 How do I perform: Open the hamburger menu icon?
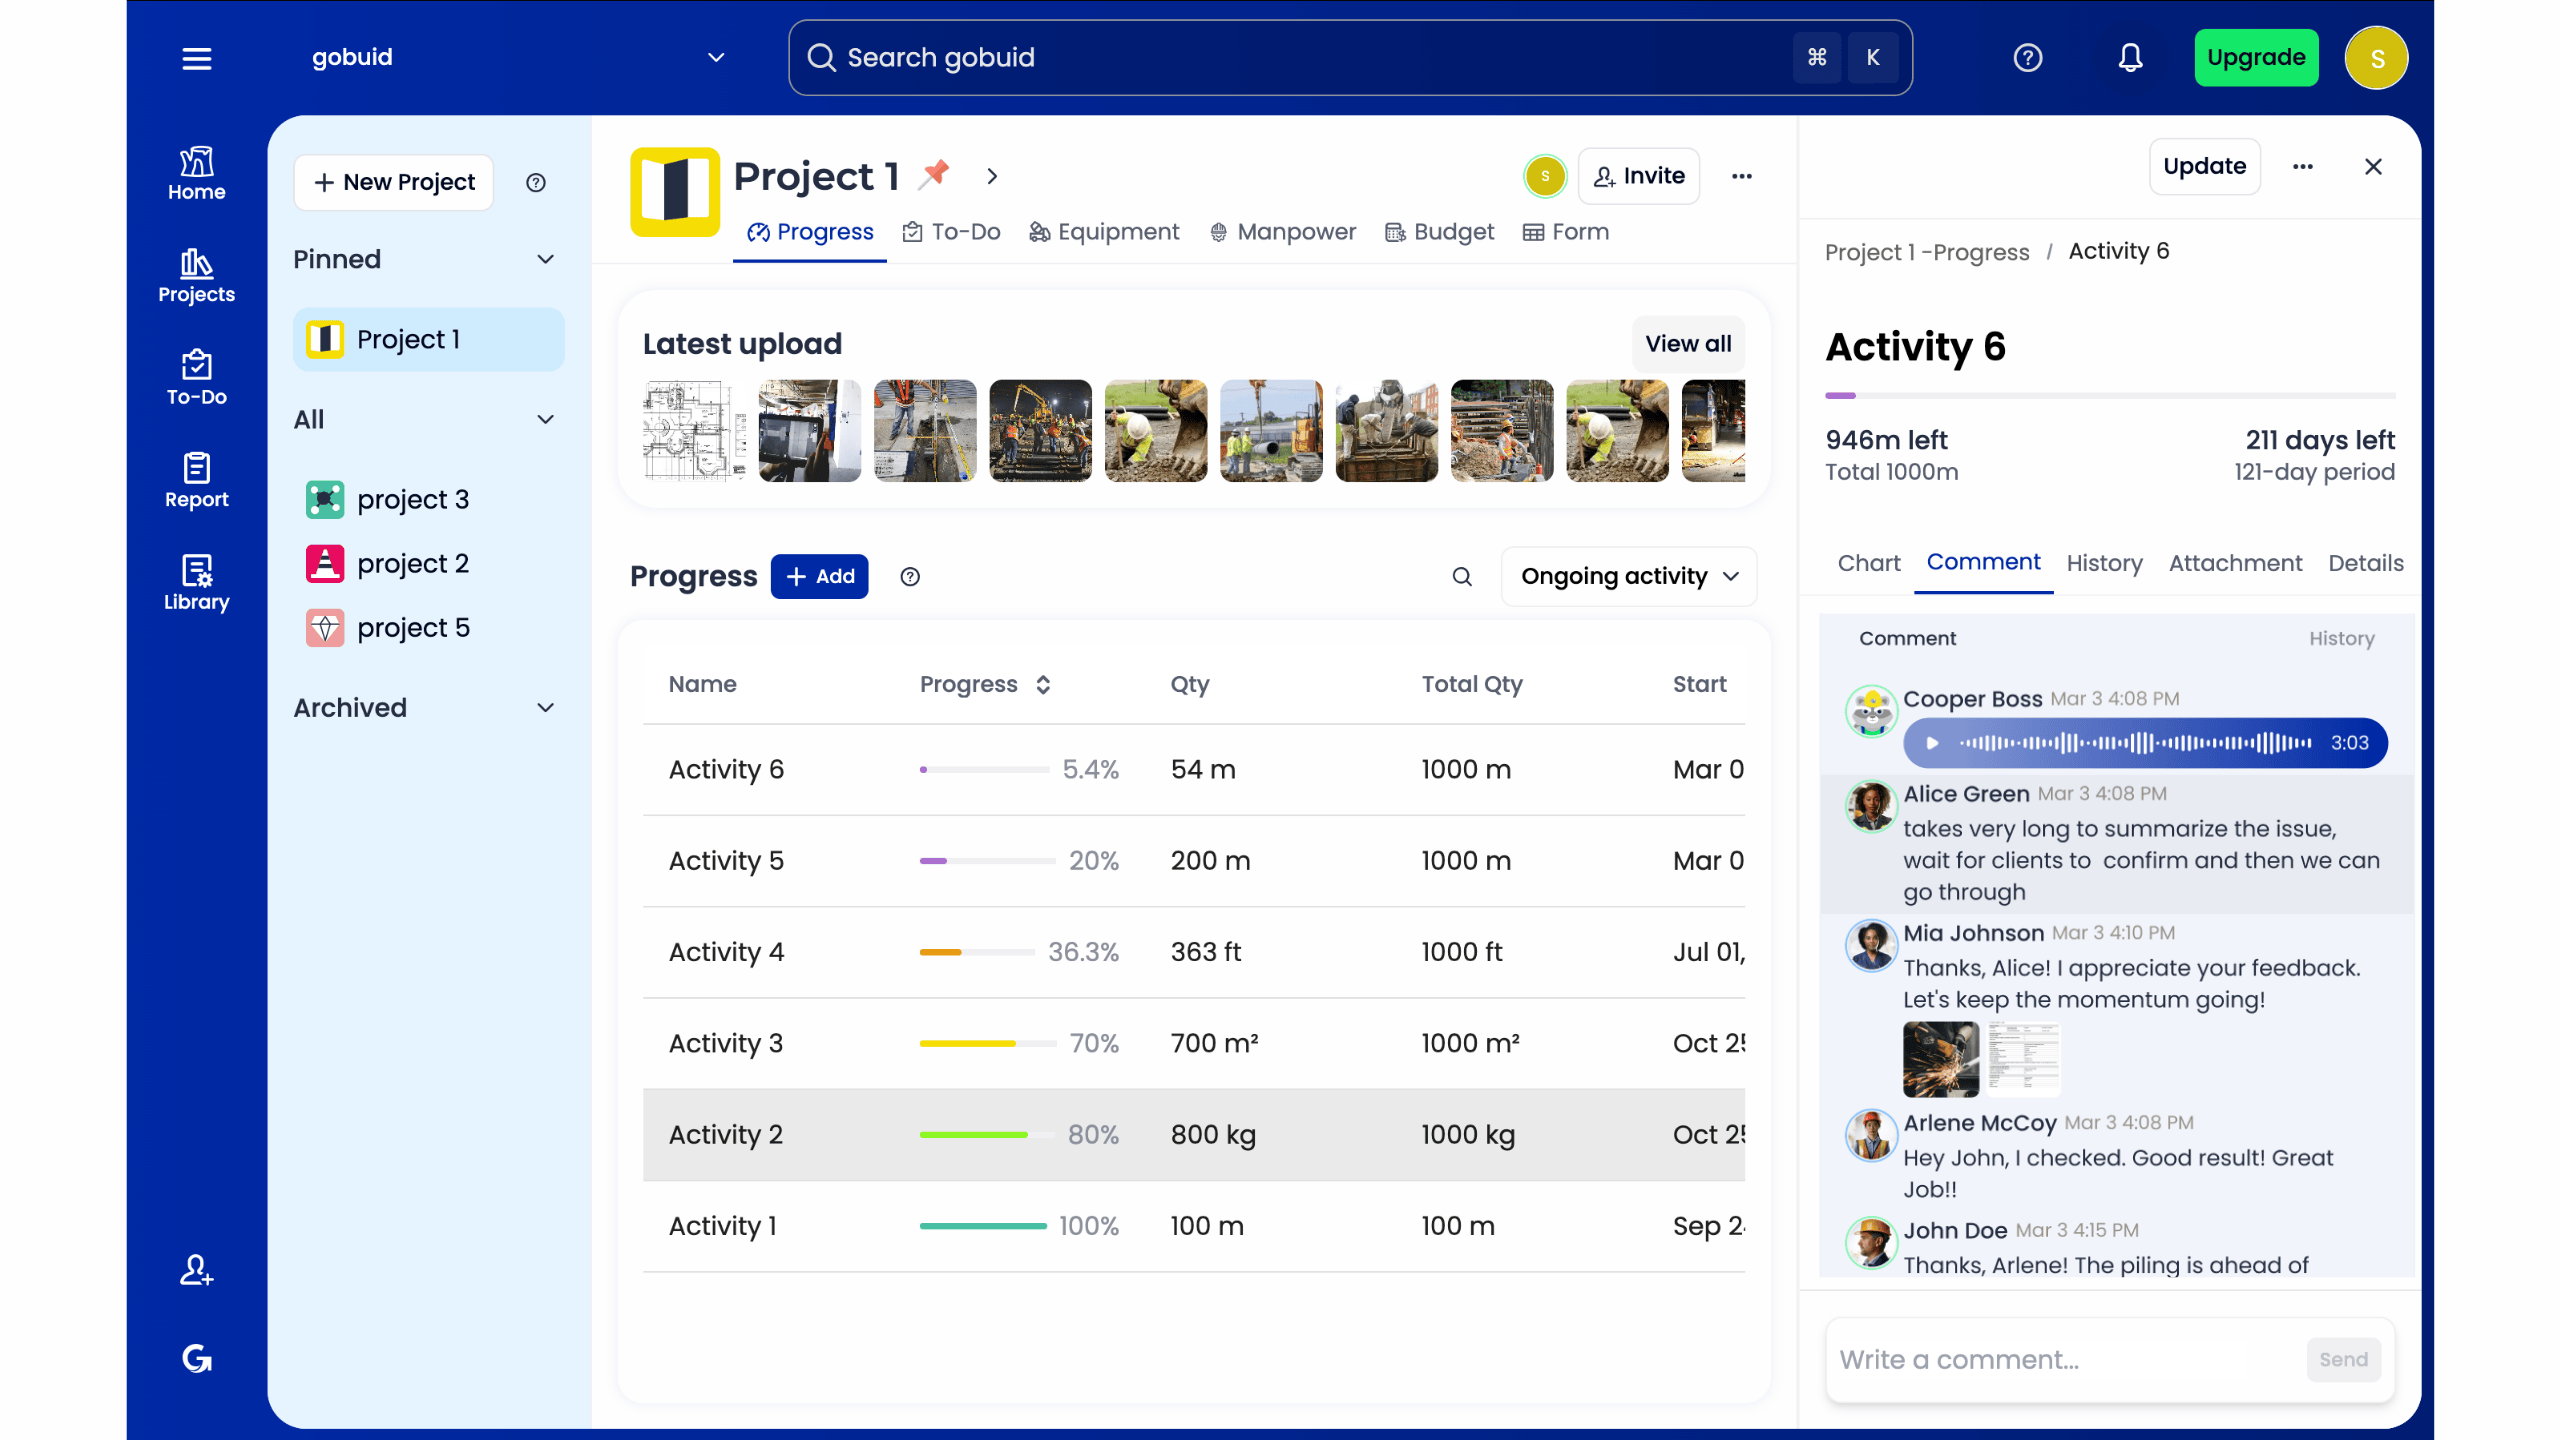[x=196, y=58]
